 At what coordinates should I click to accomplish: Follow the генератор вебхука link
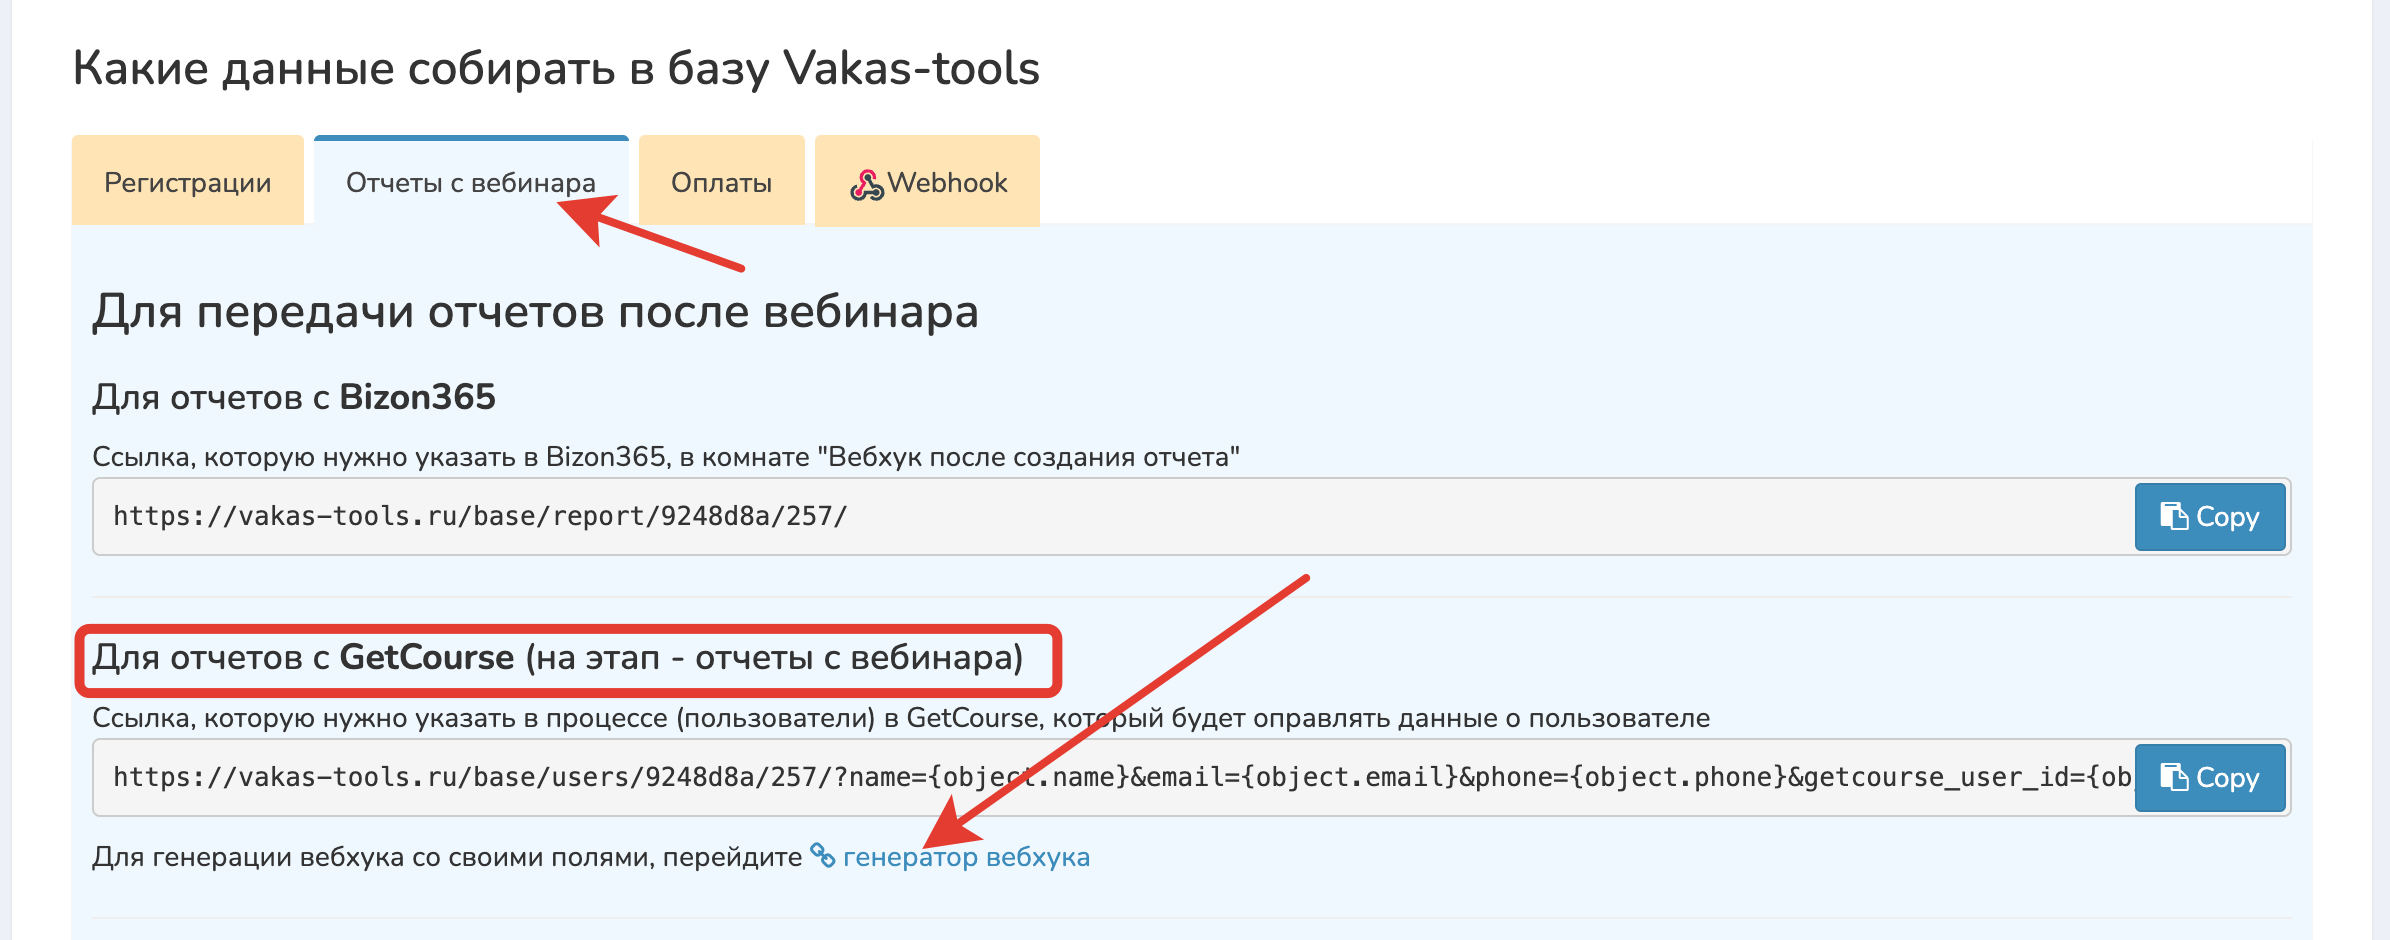click(966, 857)
